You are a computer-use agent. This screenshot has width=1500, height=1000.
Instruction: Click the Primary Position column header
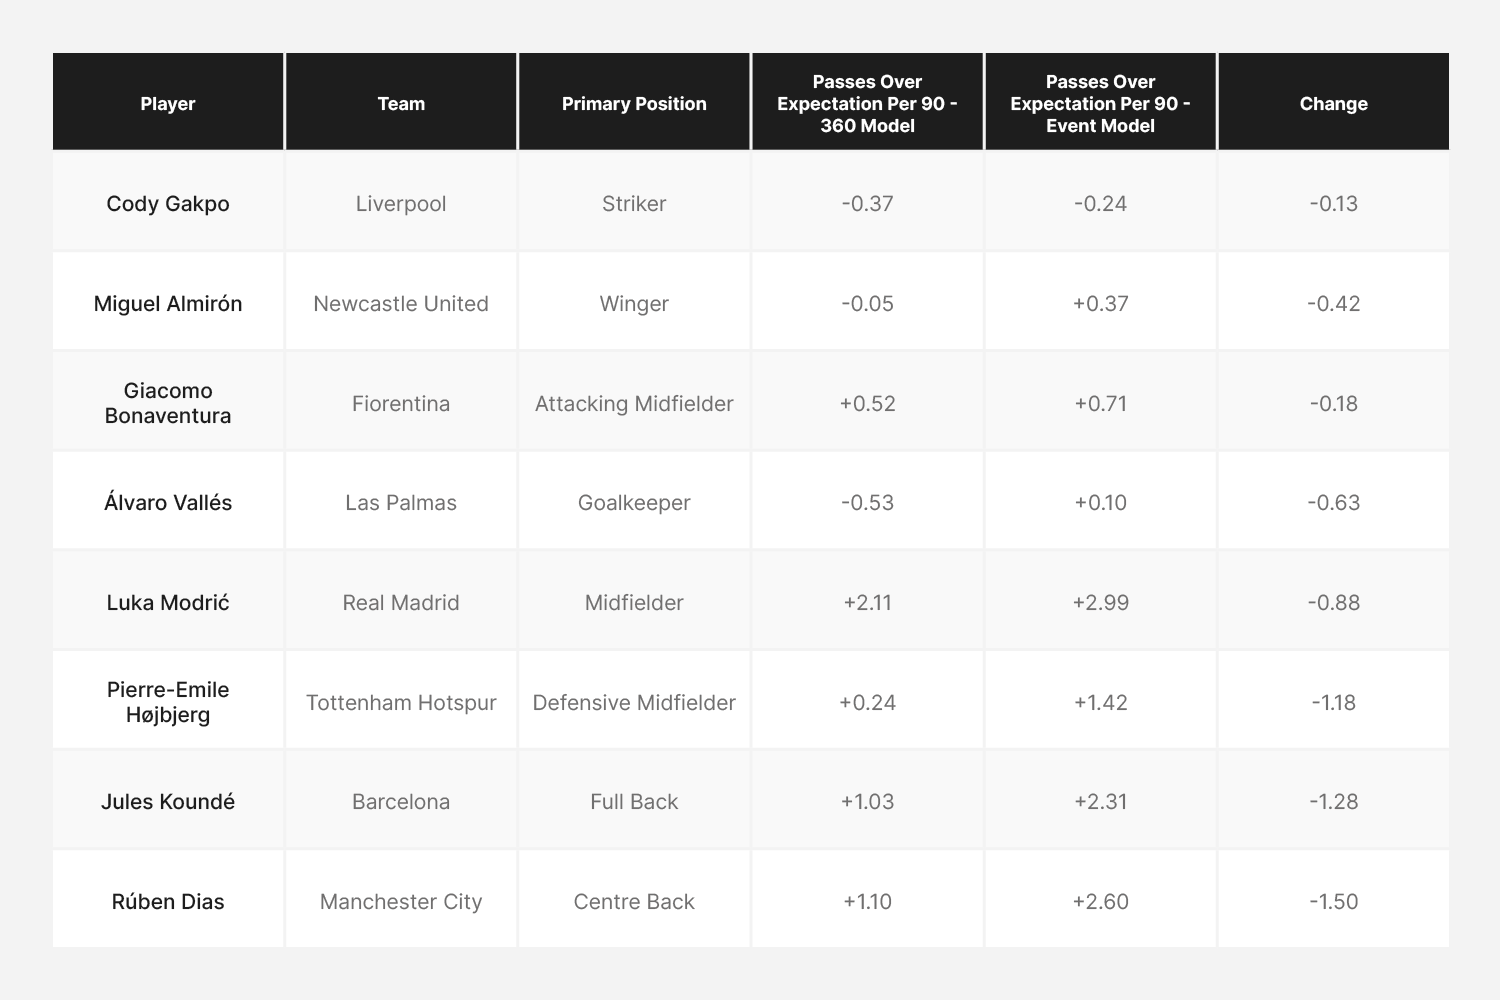pos(634,103)
